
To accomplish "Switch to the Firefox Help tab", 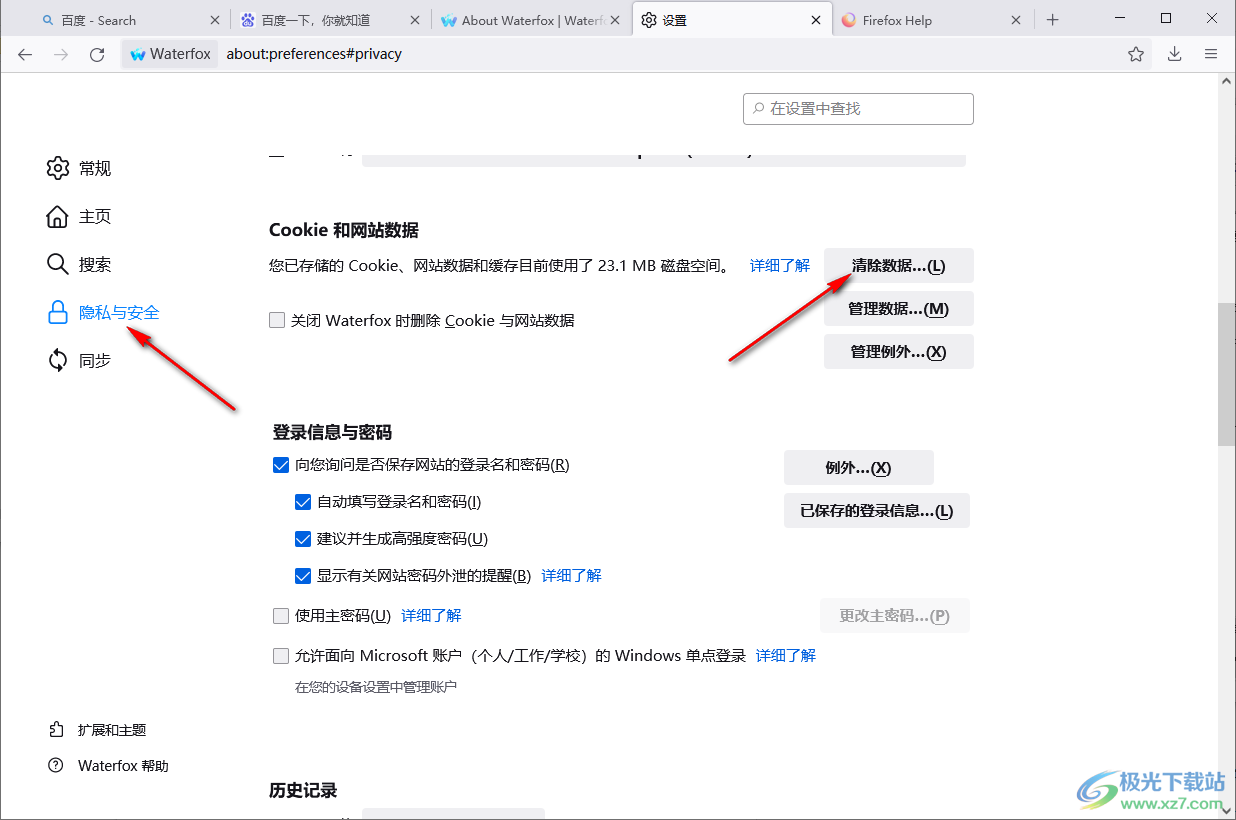I will pyautogui.click(x=932, y=20).
